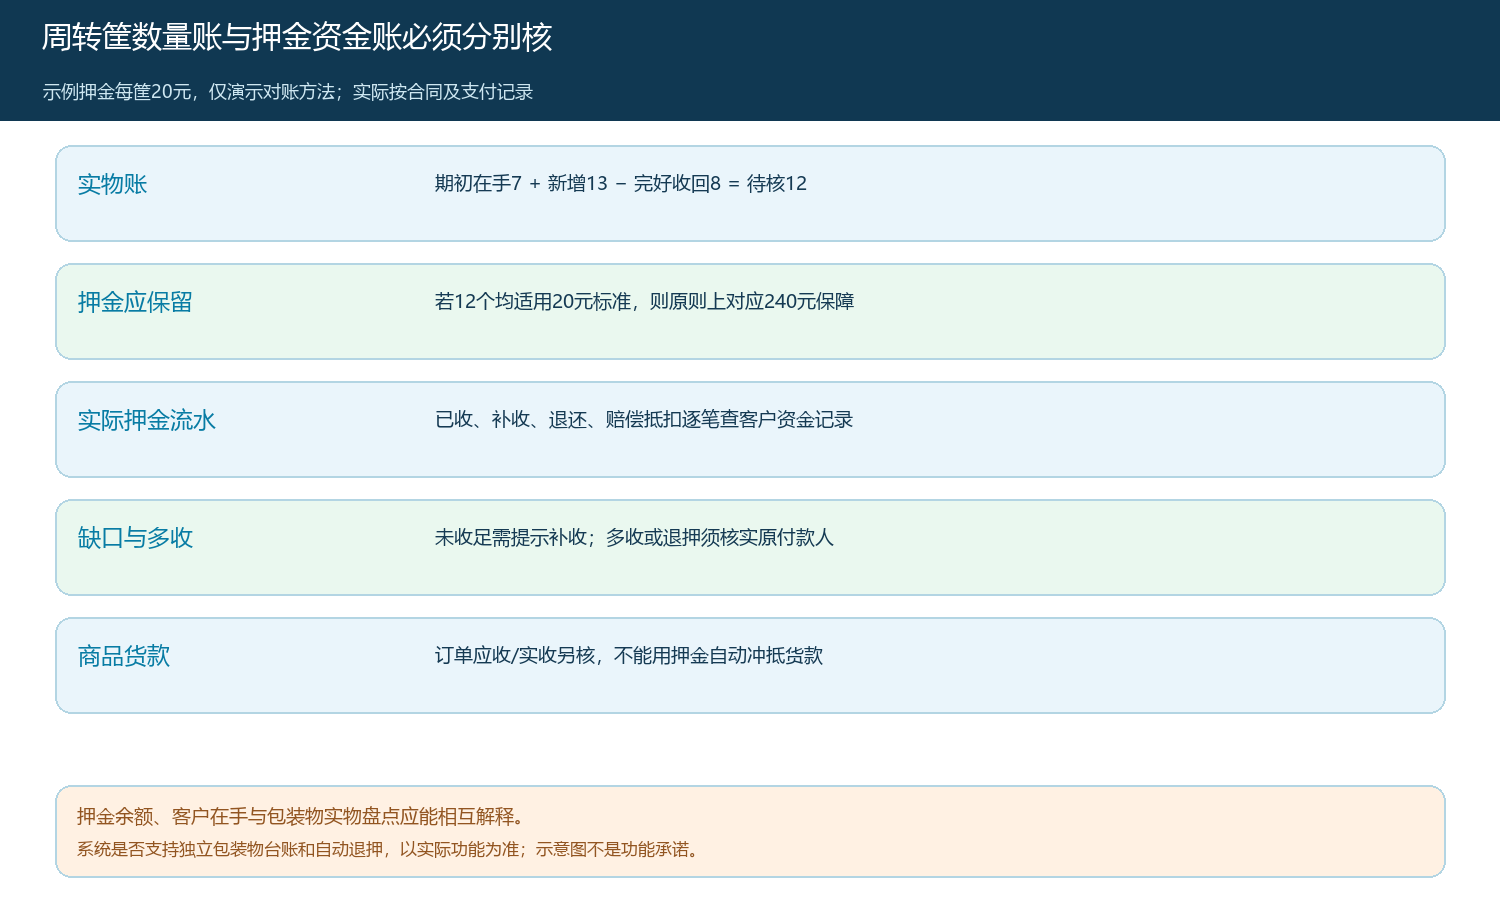Select the text 已收、补收、退还、赔偿抵扣逐笔查客户资金记录
The height and width of the screenshot is (900, 1500).
644,420
